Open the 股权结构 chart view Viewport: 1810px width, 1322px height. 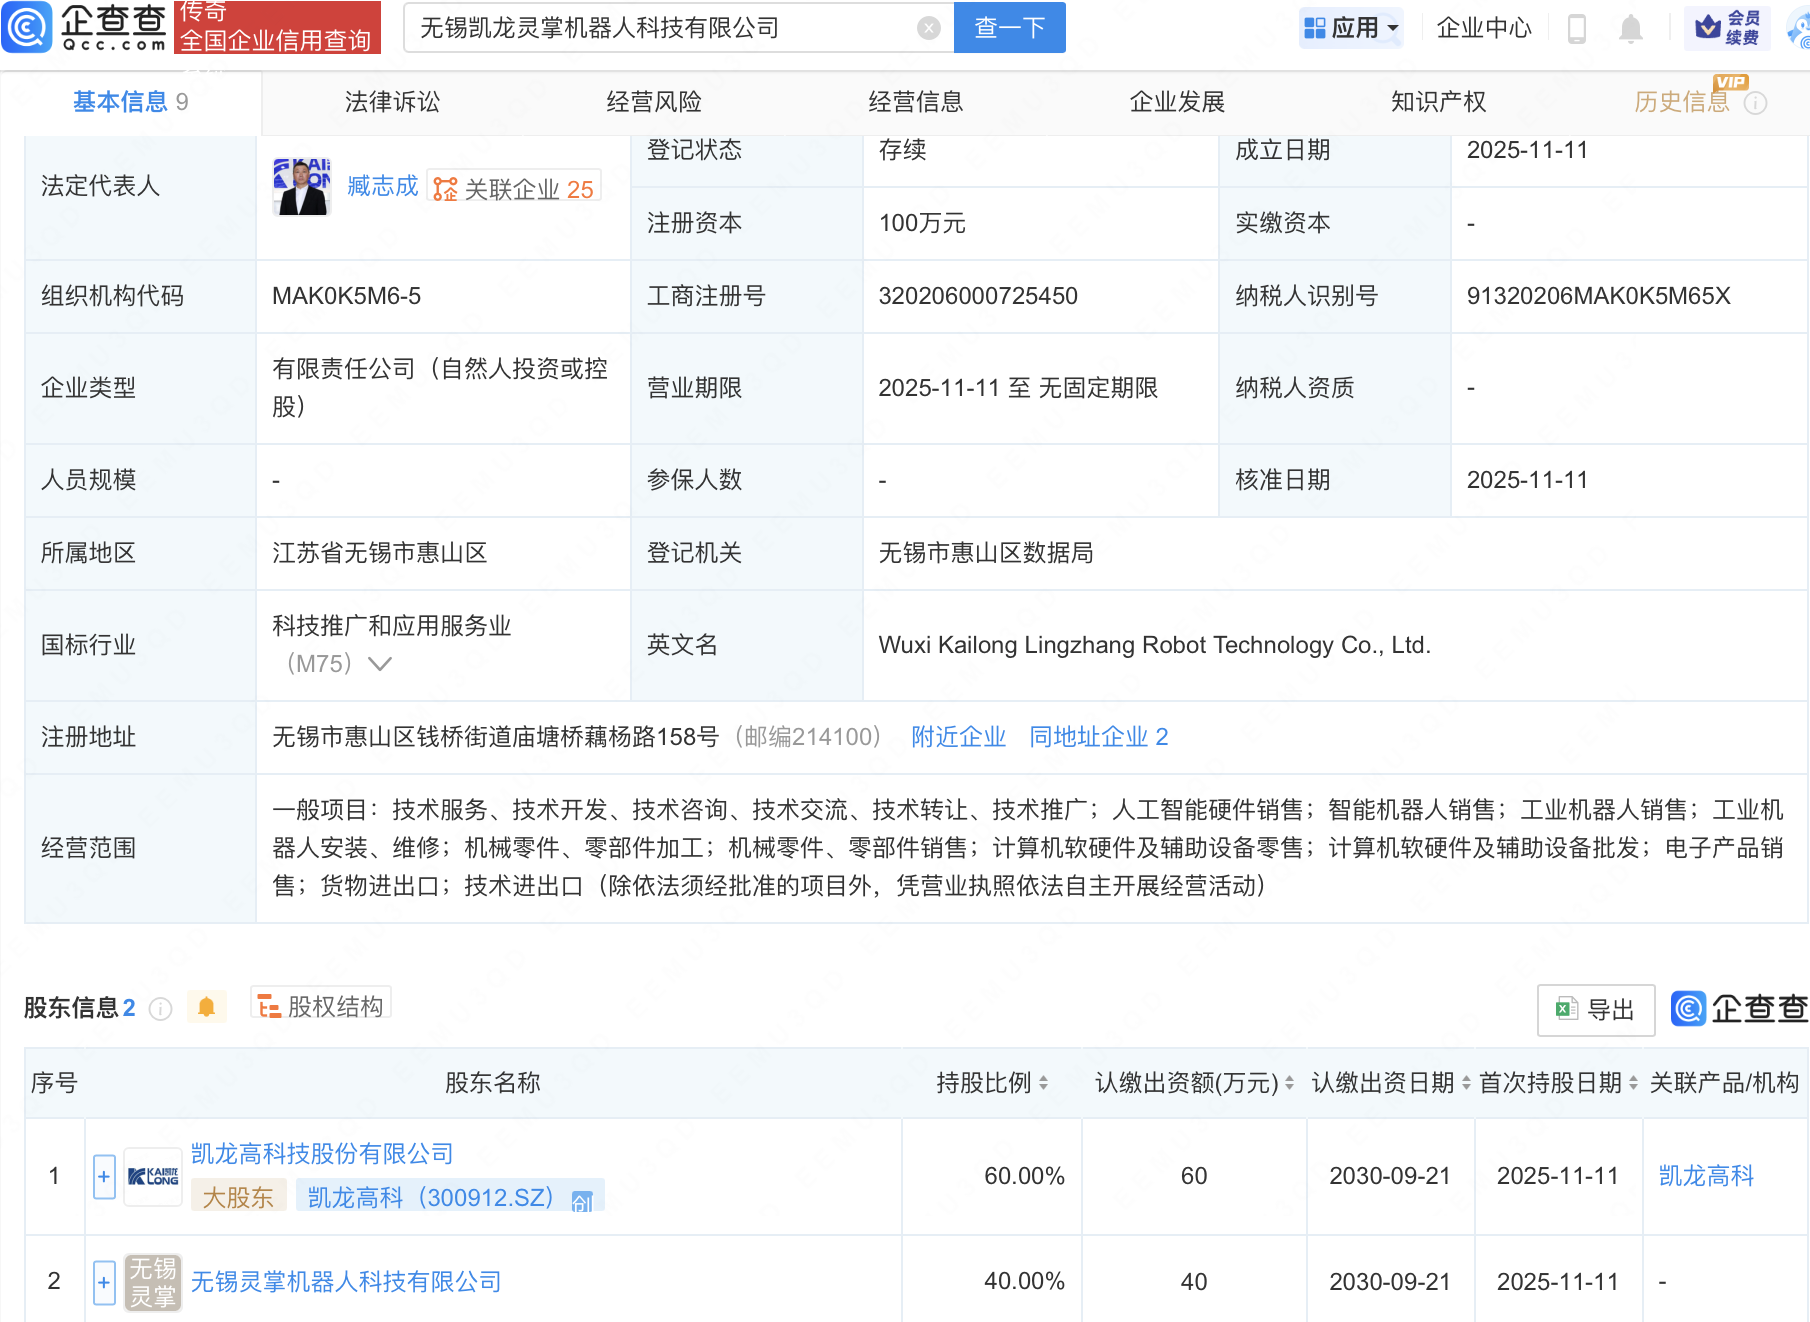[x=321, y=1006]
